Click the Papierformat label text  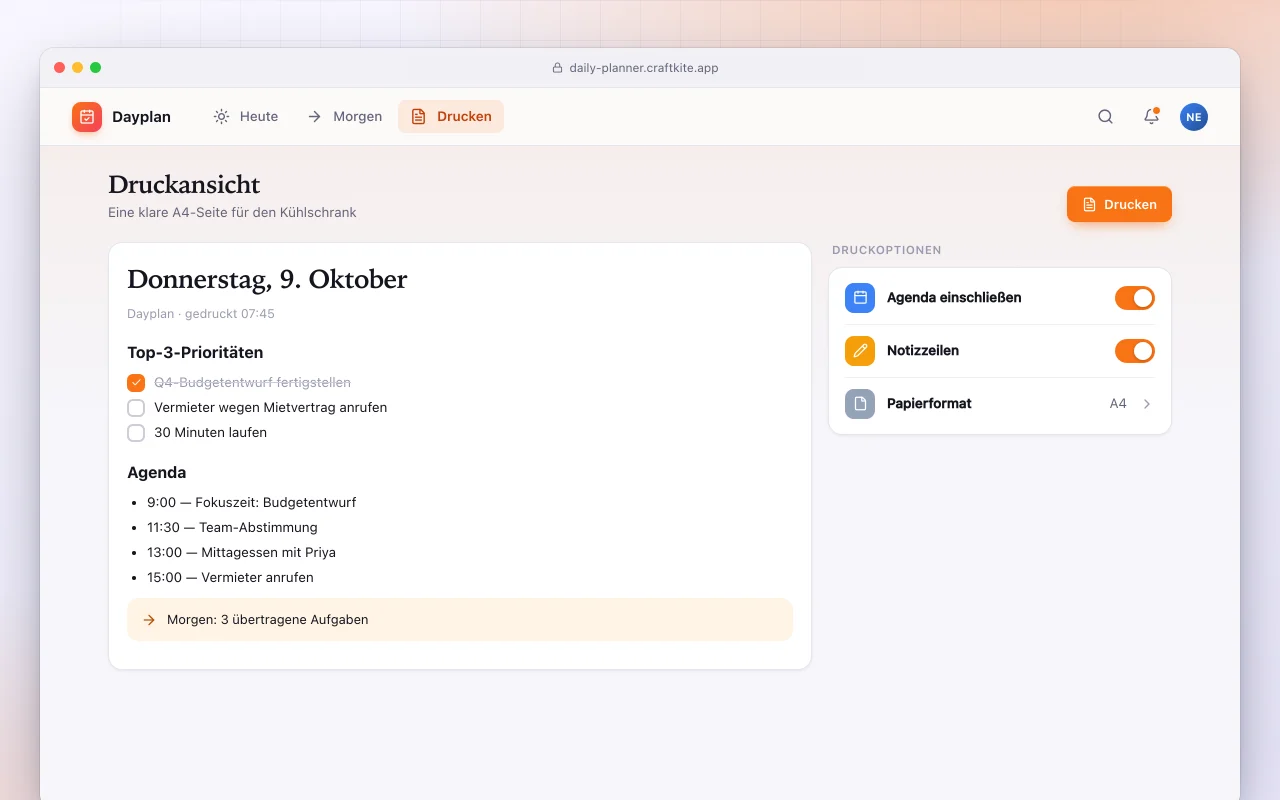[x=929, y=404]
